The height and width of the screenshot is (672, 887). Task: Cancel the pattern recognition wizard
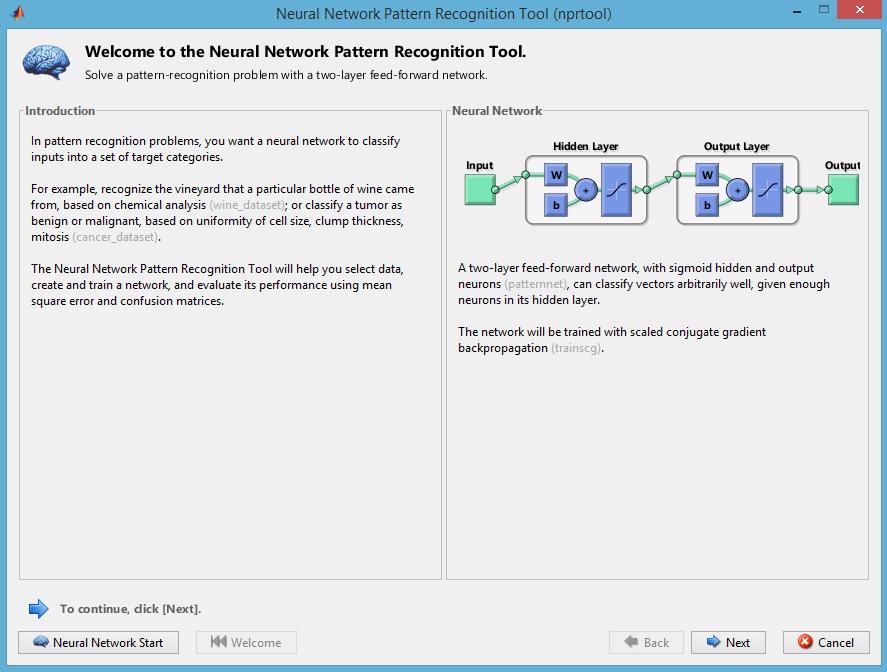(826, 643)
